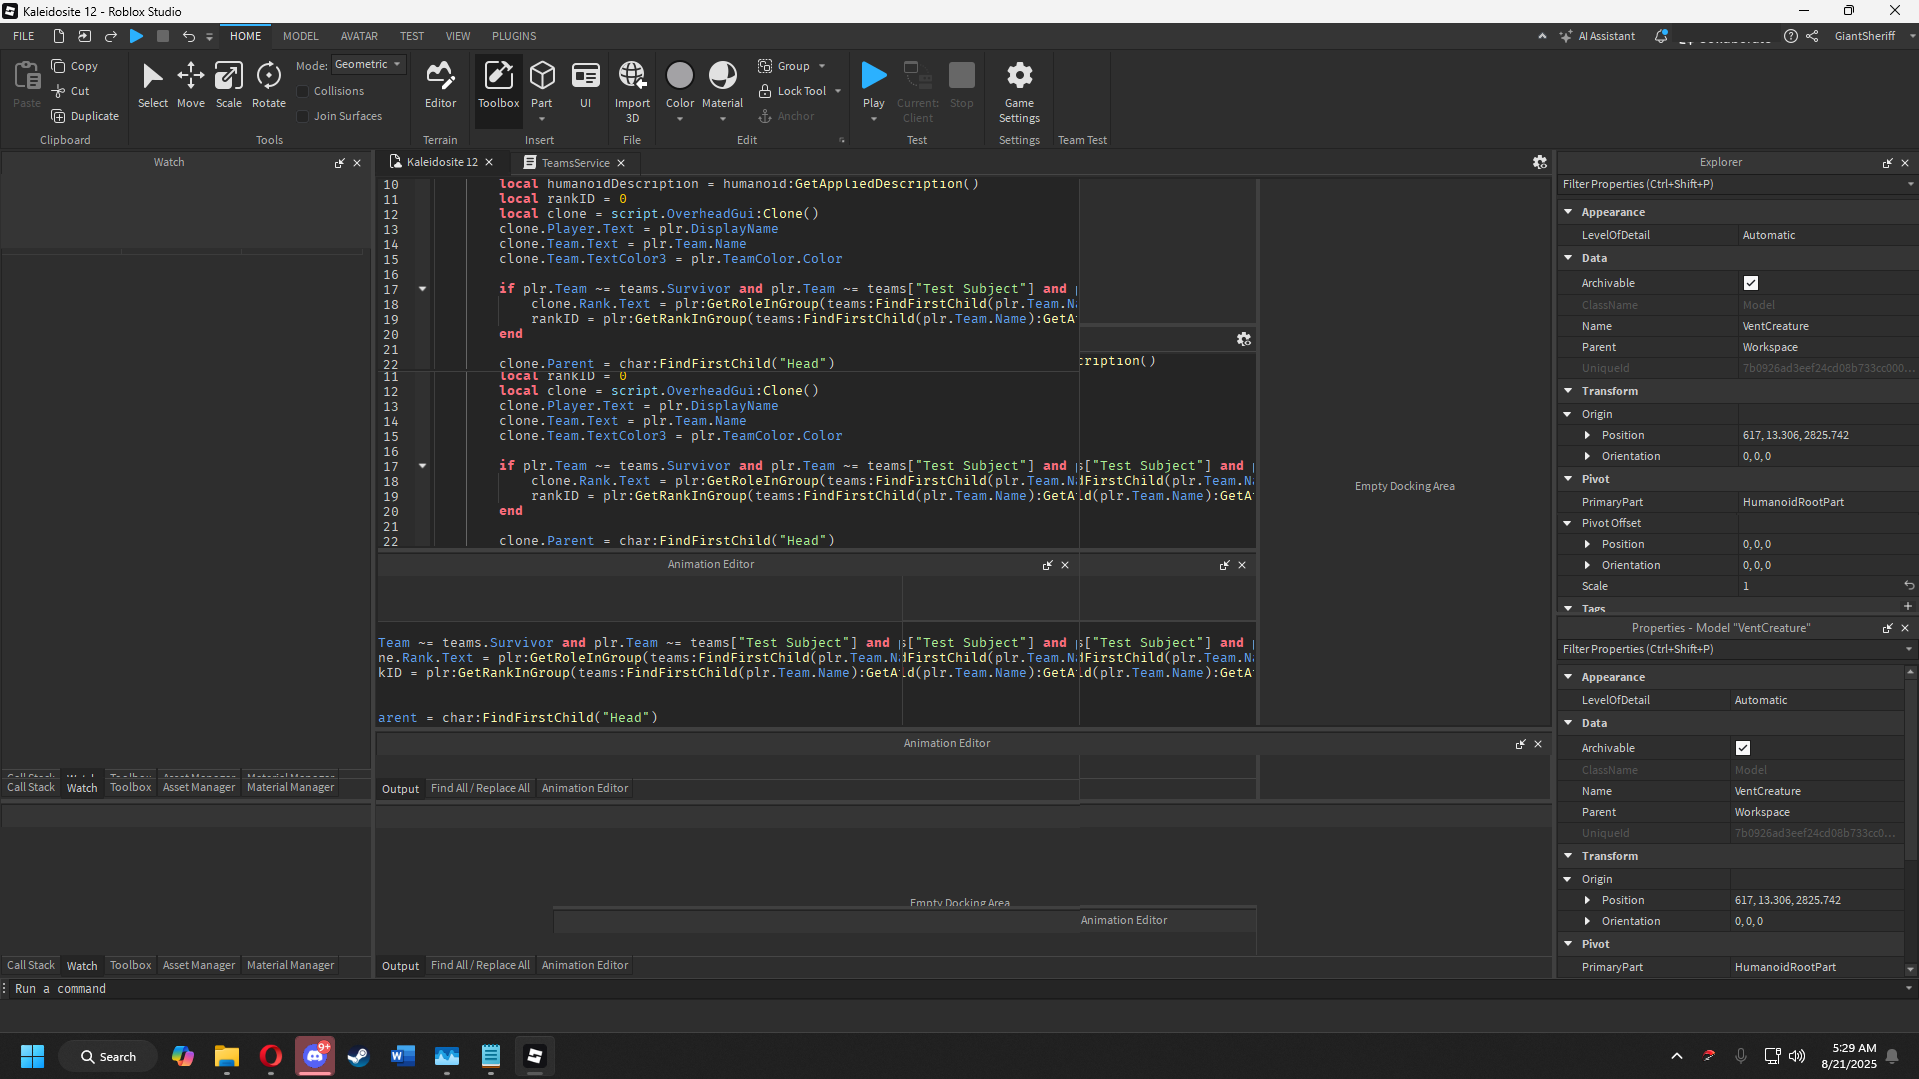Viewport: 1919px width, 1079px height.
Task: Switch to the TeamsService script tab
Action: pos(575,163)
